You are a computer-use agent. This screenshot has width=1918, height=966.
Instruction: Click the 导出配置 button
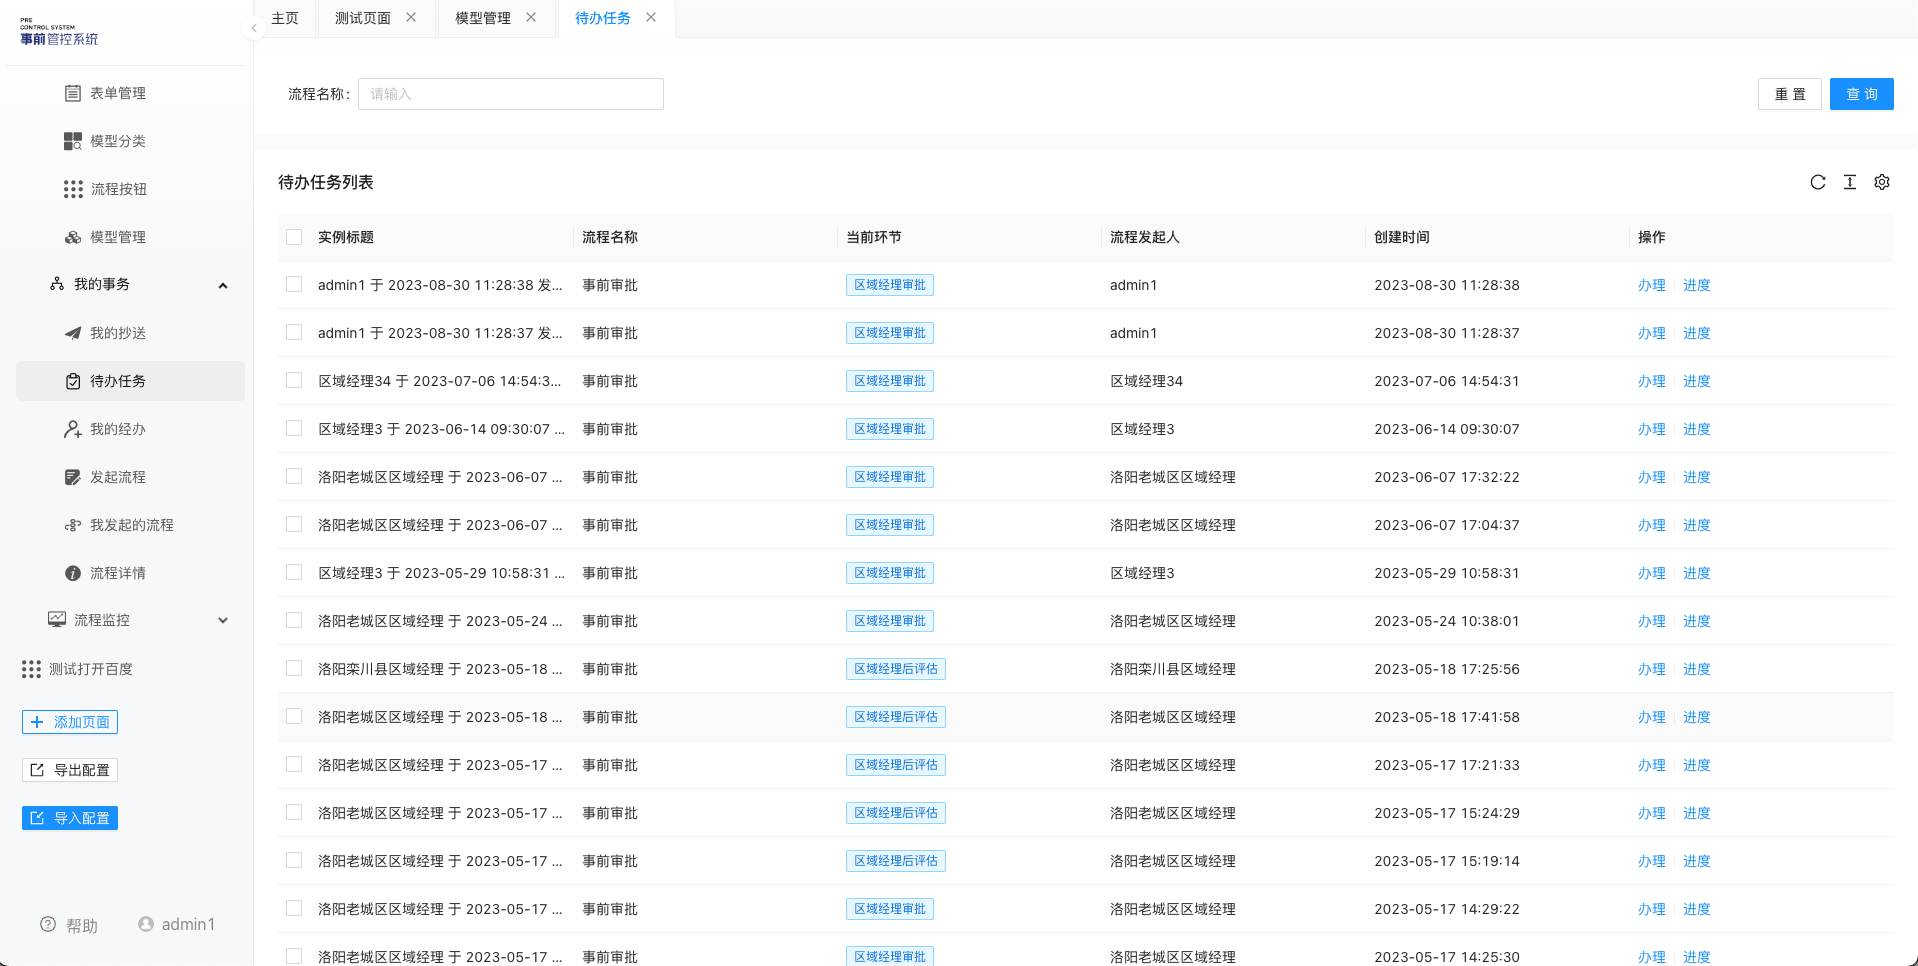point(70,770)
